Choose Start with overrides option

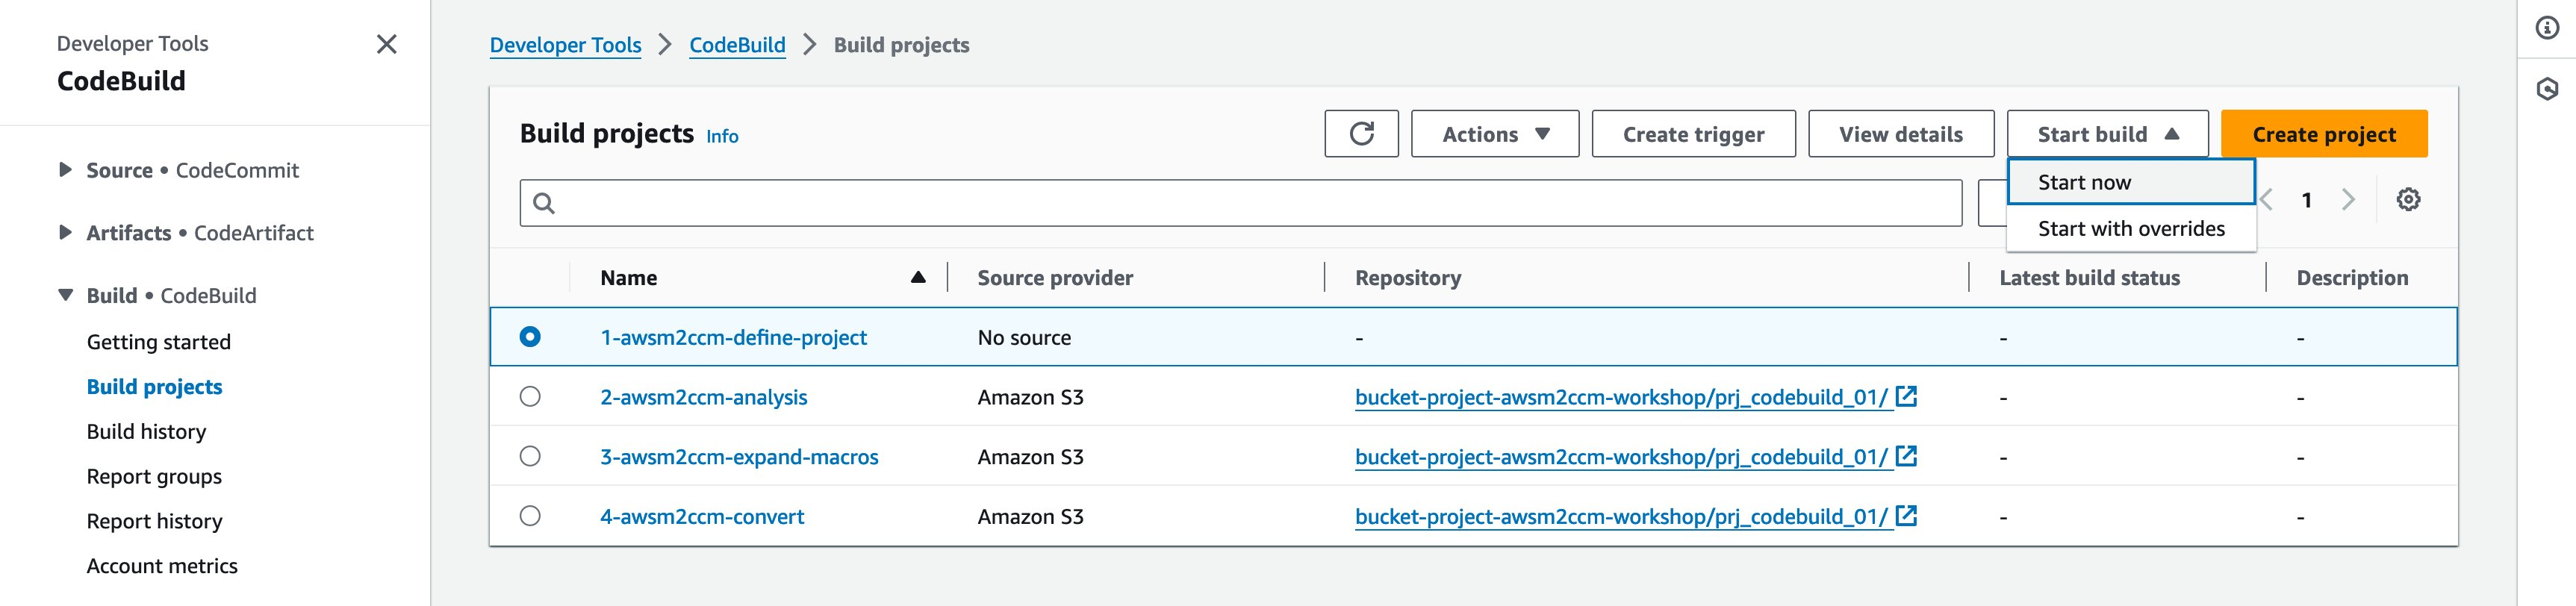2131,229
